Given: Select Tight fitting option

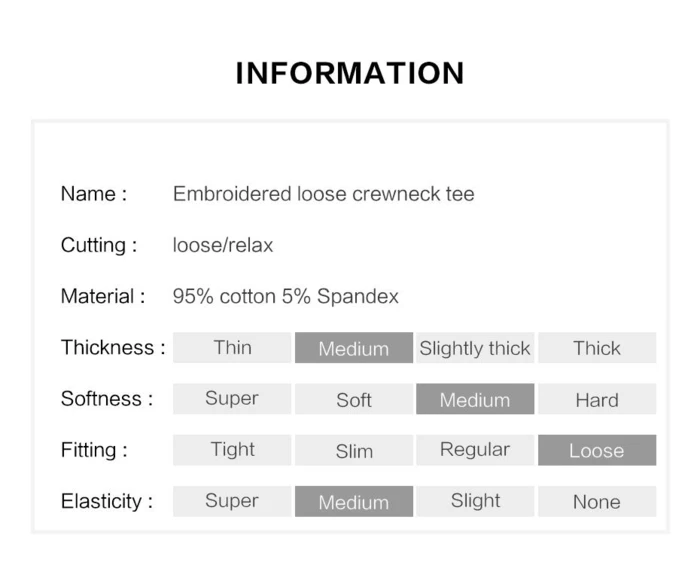Looking at the screenshot, I should tap(232, 450).
